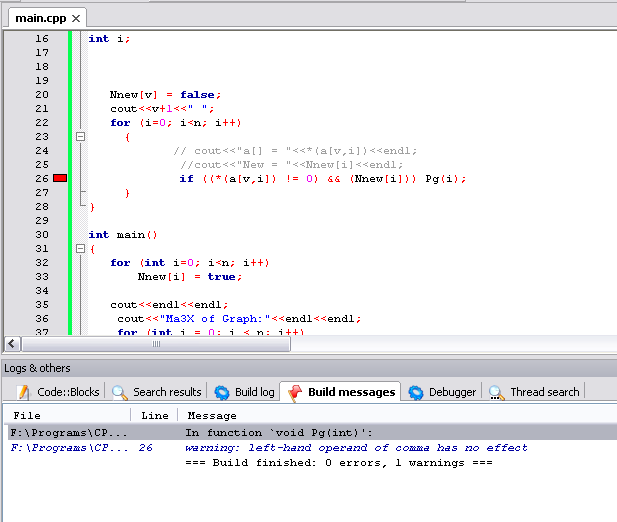Open the Build log tab
Screen dimensions: 617x522
(x=244, y=392)
